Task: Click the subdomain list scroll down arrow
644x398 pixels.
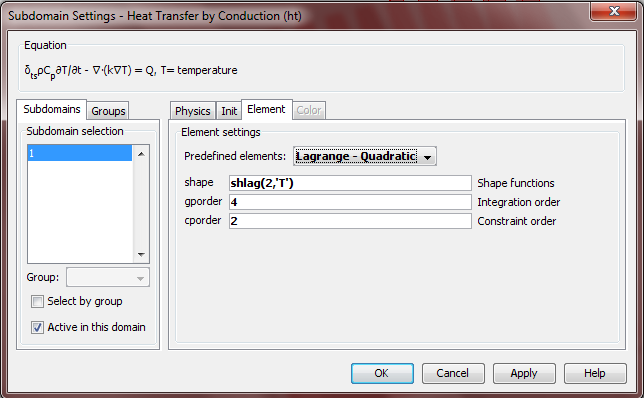Action: point(141,255)
